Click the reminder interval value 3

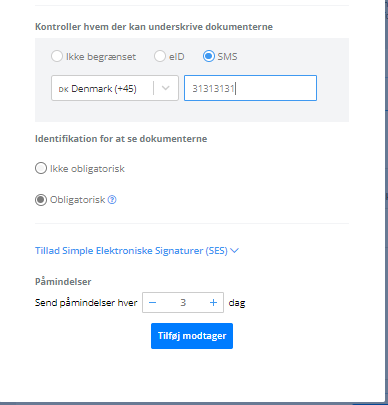click(183, 303)
